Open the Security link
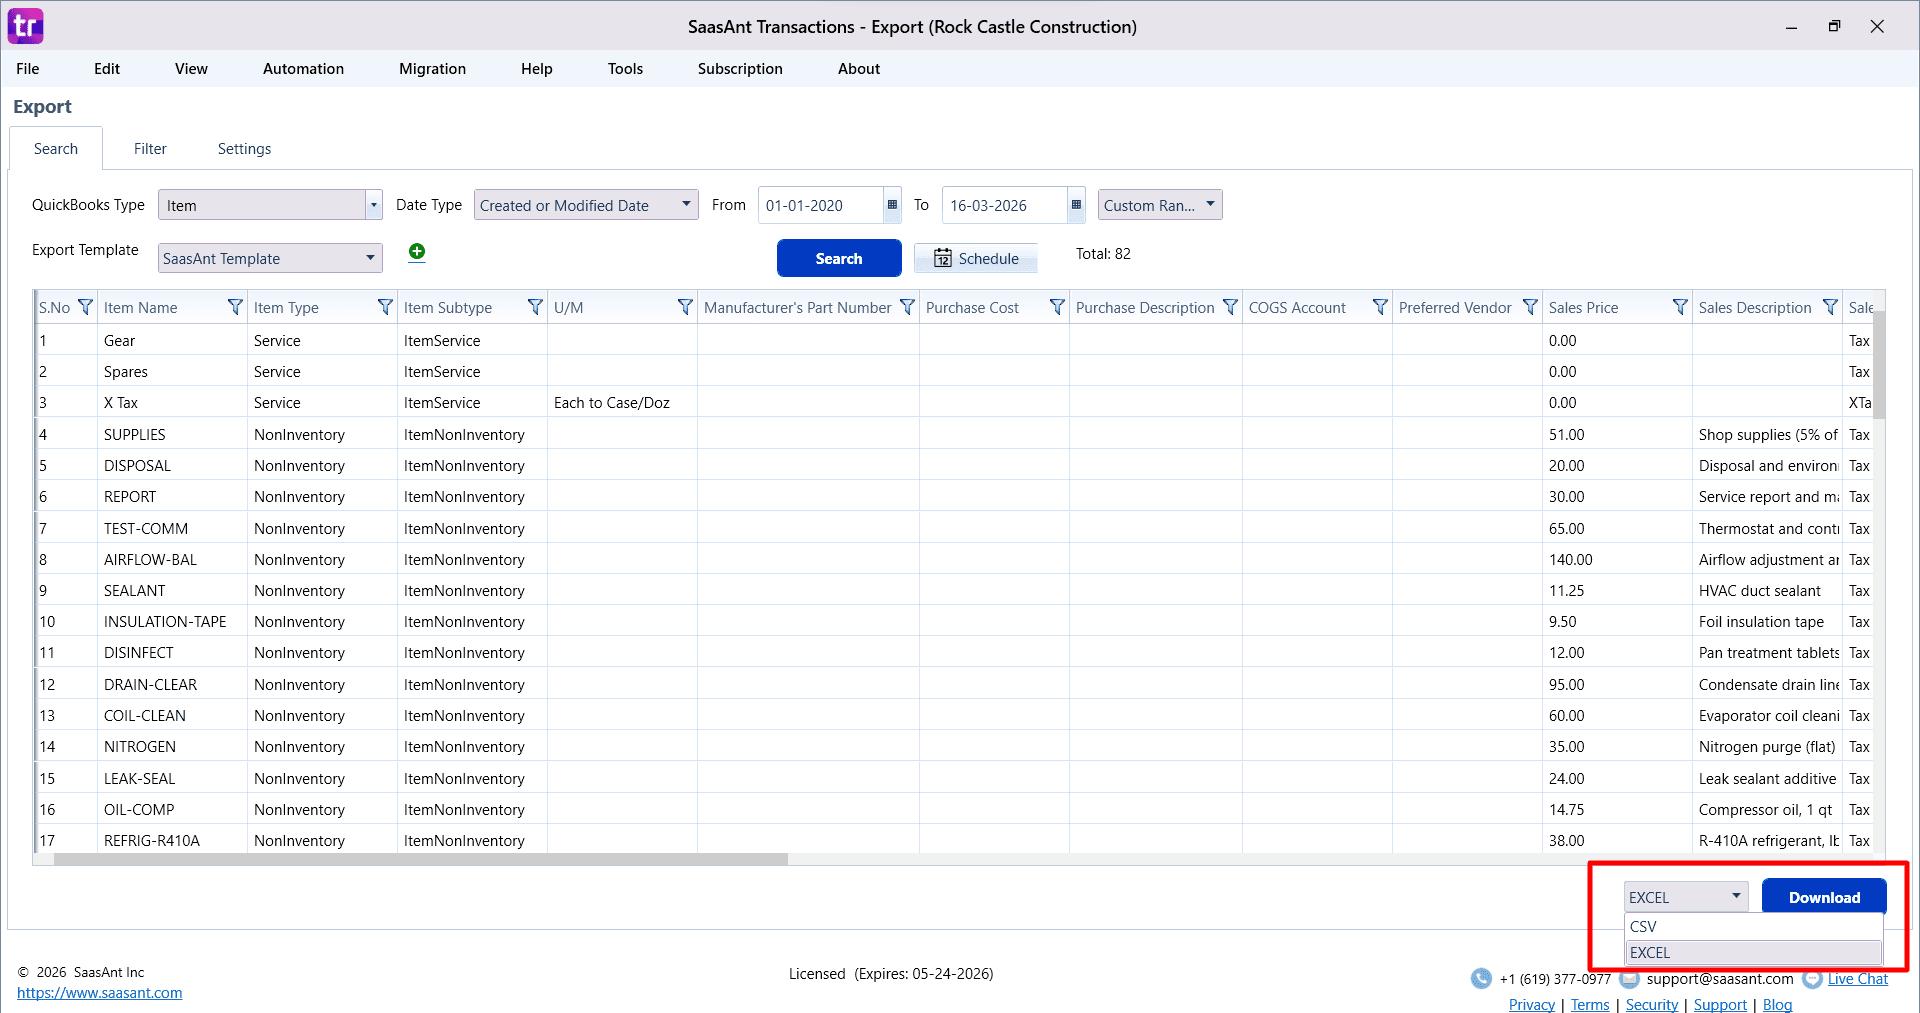 (x=1652, y=1004)
